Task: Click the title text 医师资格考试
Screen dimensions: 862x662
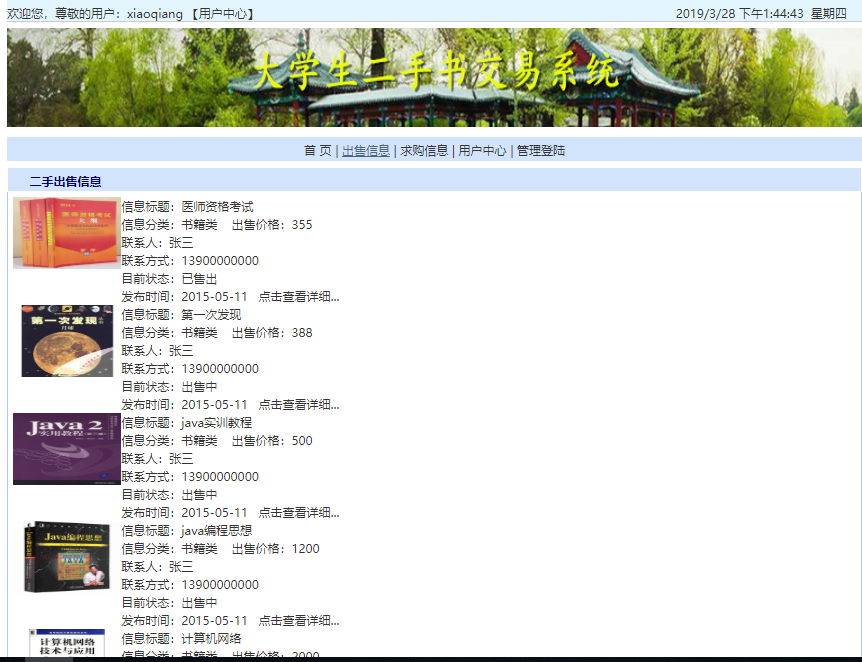Action: tap(217, 207)
